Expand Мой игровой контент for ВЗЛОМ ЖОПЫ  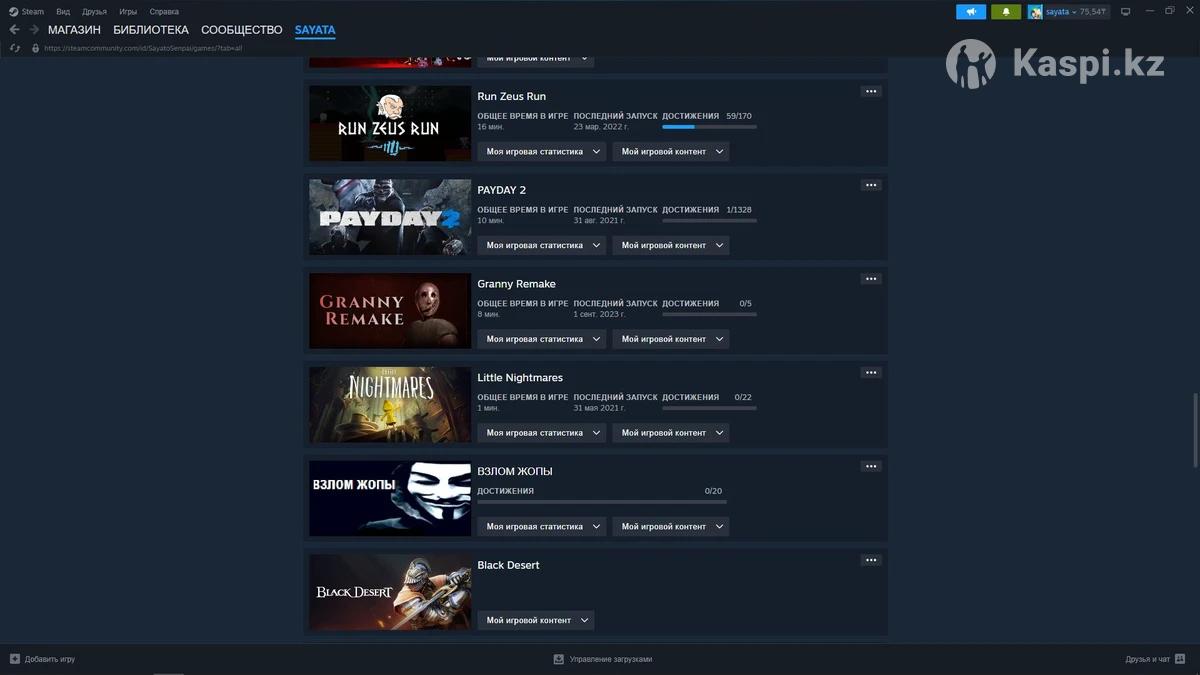[x=671, y=526]
